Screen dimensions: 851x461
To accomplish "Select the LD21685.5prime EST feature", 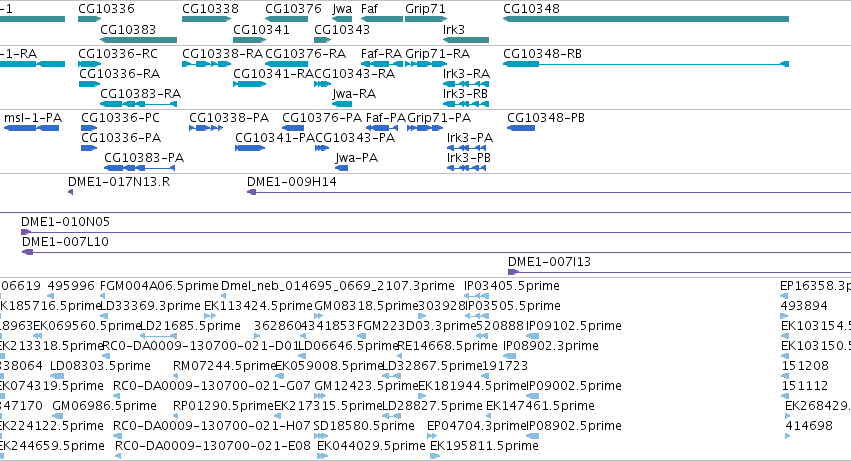I will coord(158,337).
